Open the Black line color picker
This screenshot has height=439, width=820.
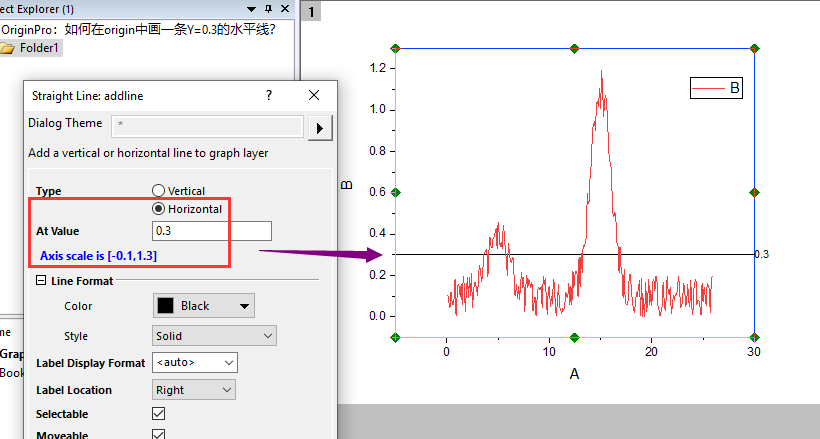pyautogui.click(x=203, y=306)
